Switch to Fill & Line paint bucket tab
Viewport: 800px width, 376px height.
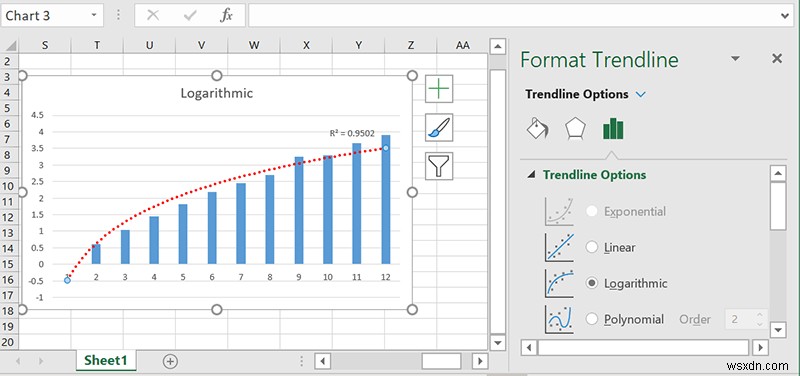538,129
